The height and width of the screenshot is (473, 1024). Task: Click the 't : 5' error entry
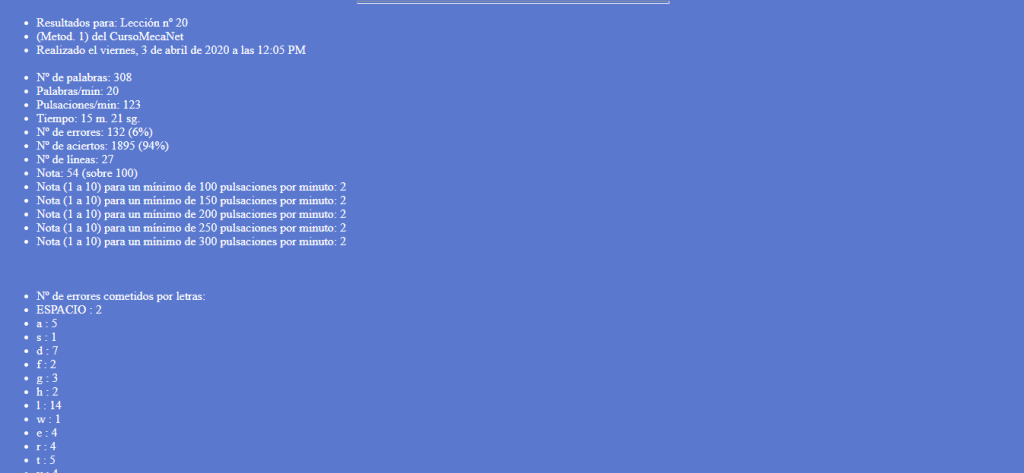click(46, 461)
